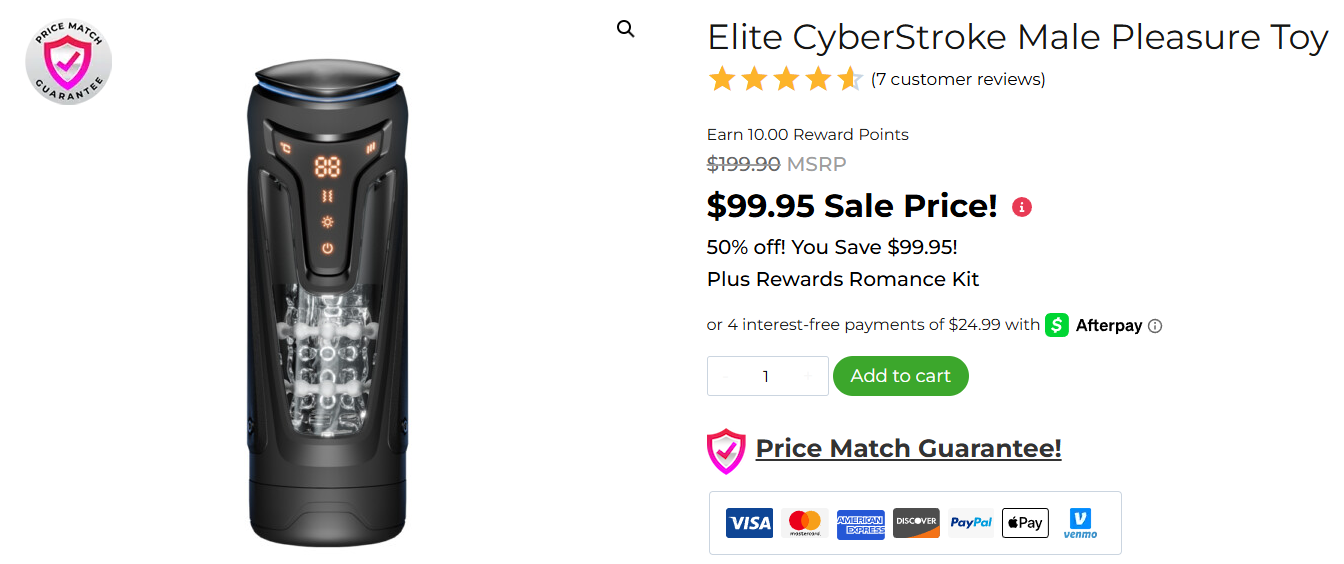Click the Venmo payment icon

1080,522
